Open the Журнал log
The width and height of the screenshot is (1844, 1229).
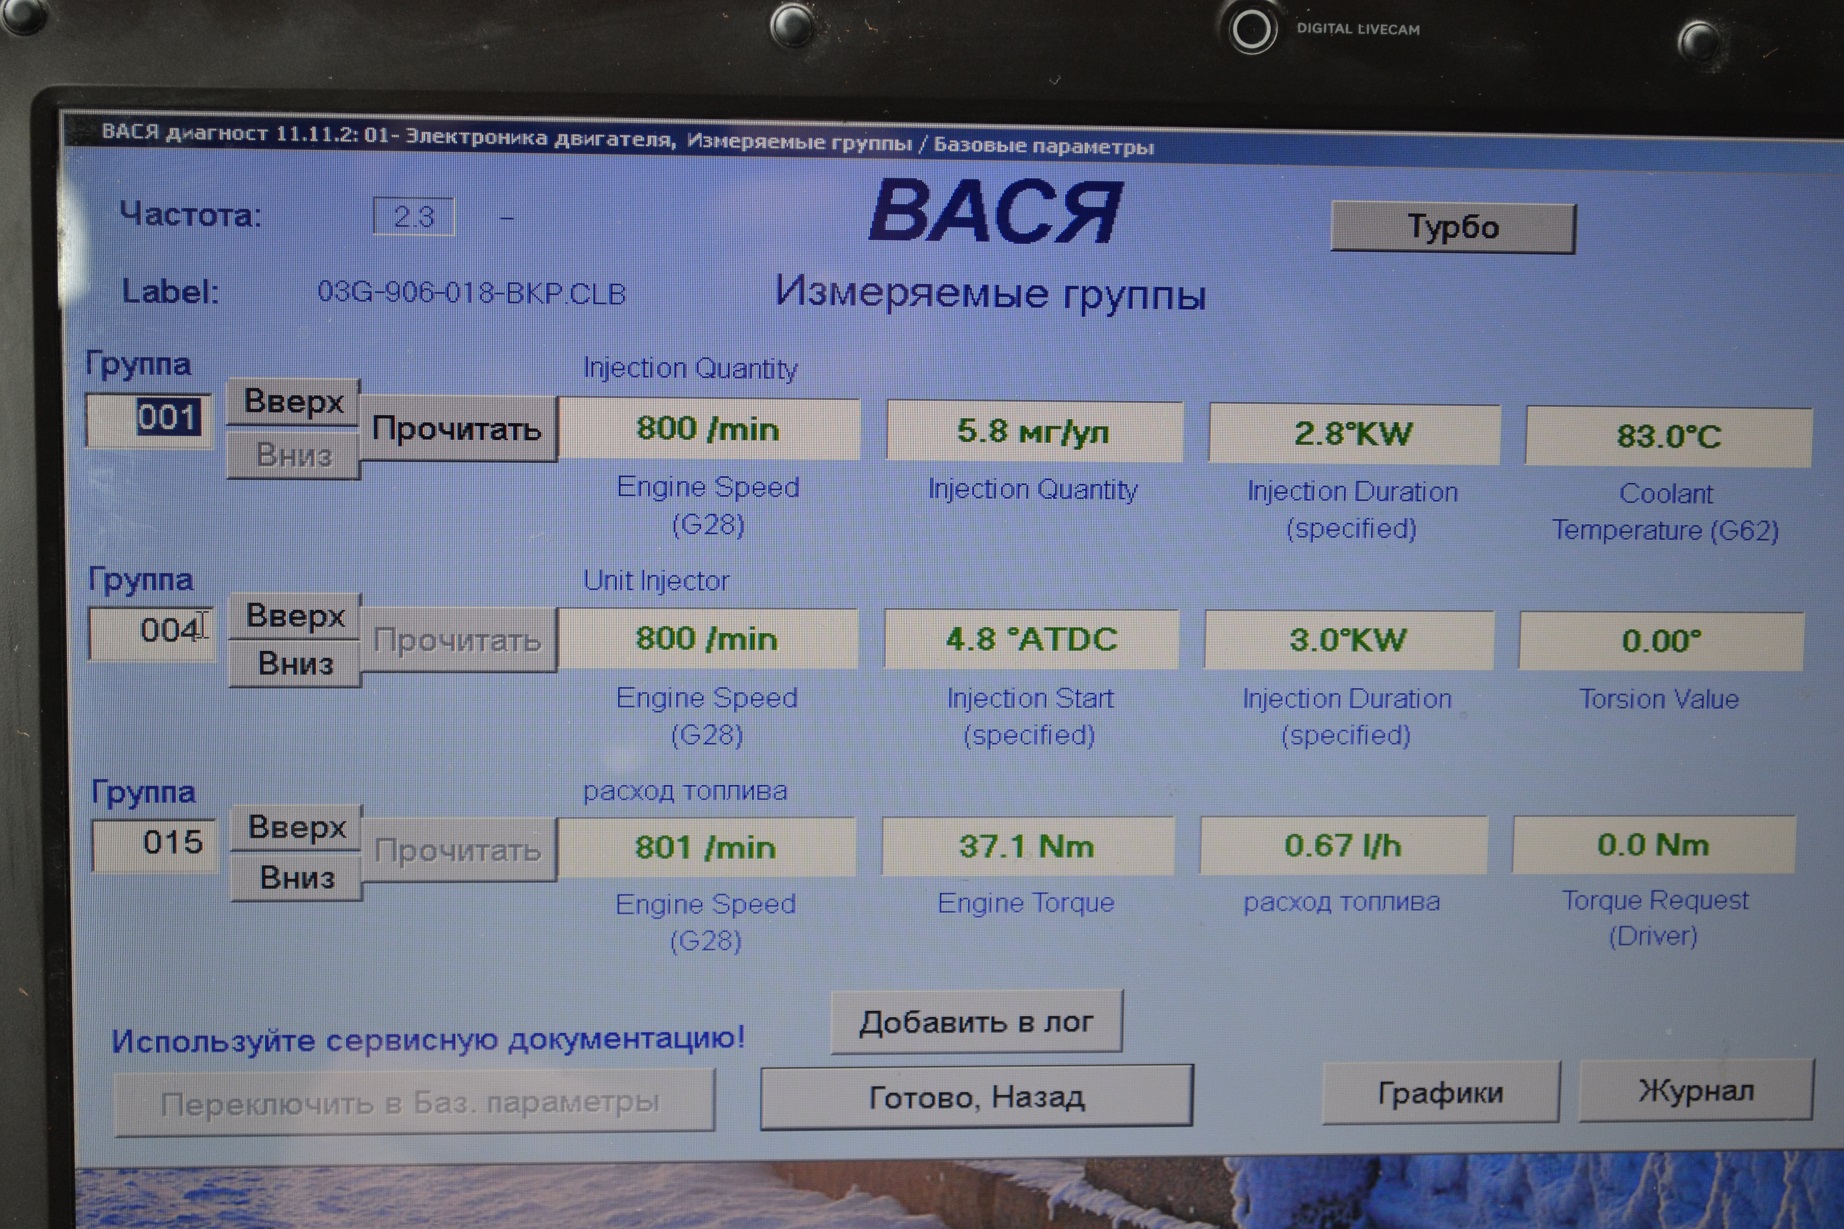(x=1695, y=1091)
